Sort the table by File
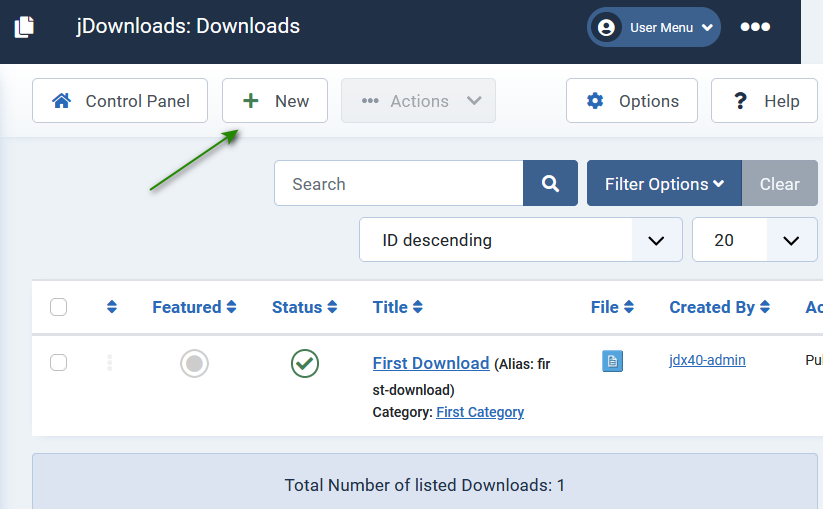 tap(612, 307)
